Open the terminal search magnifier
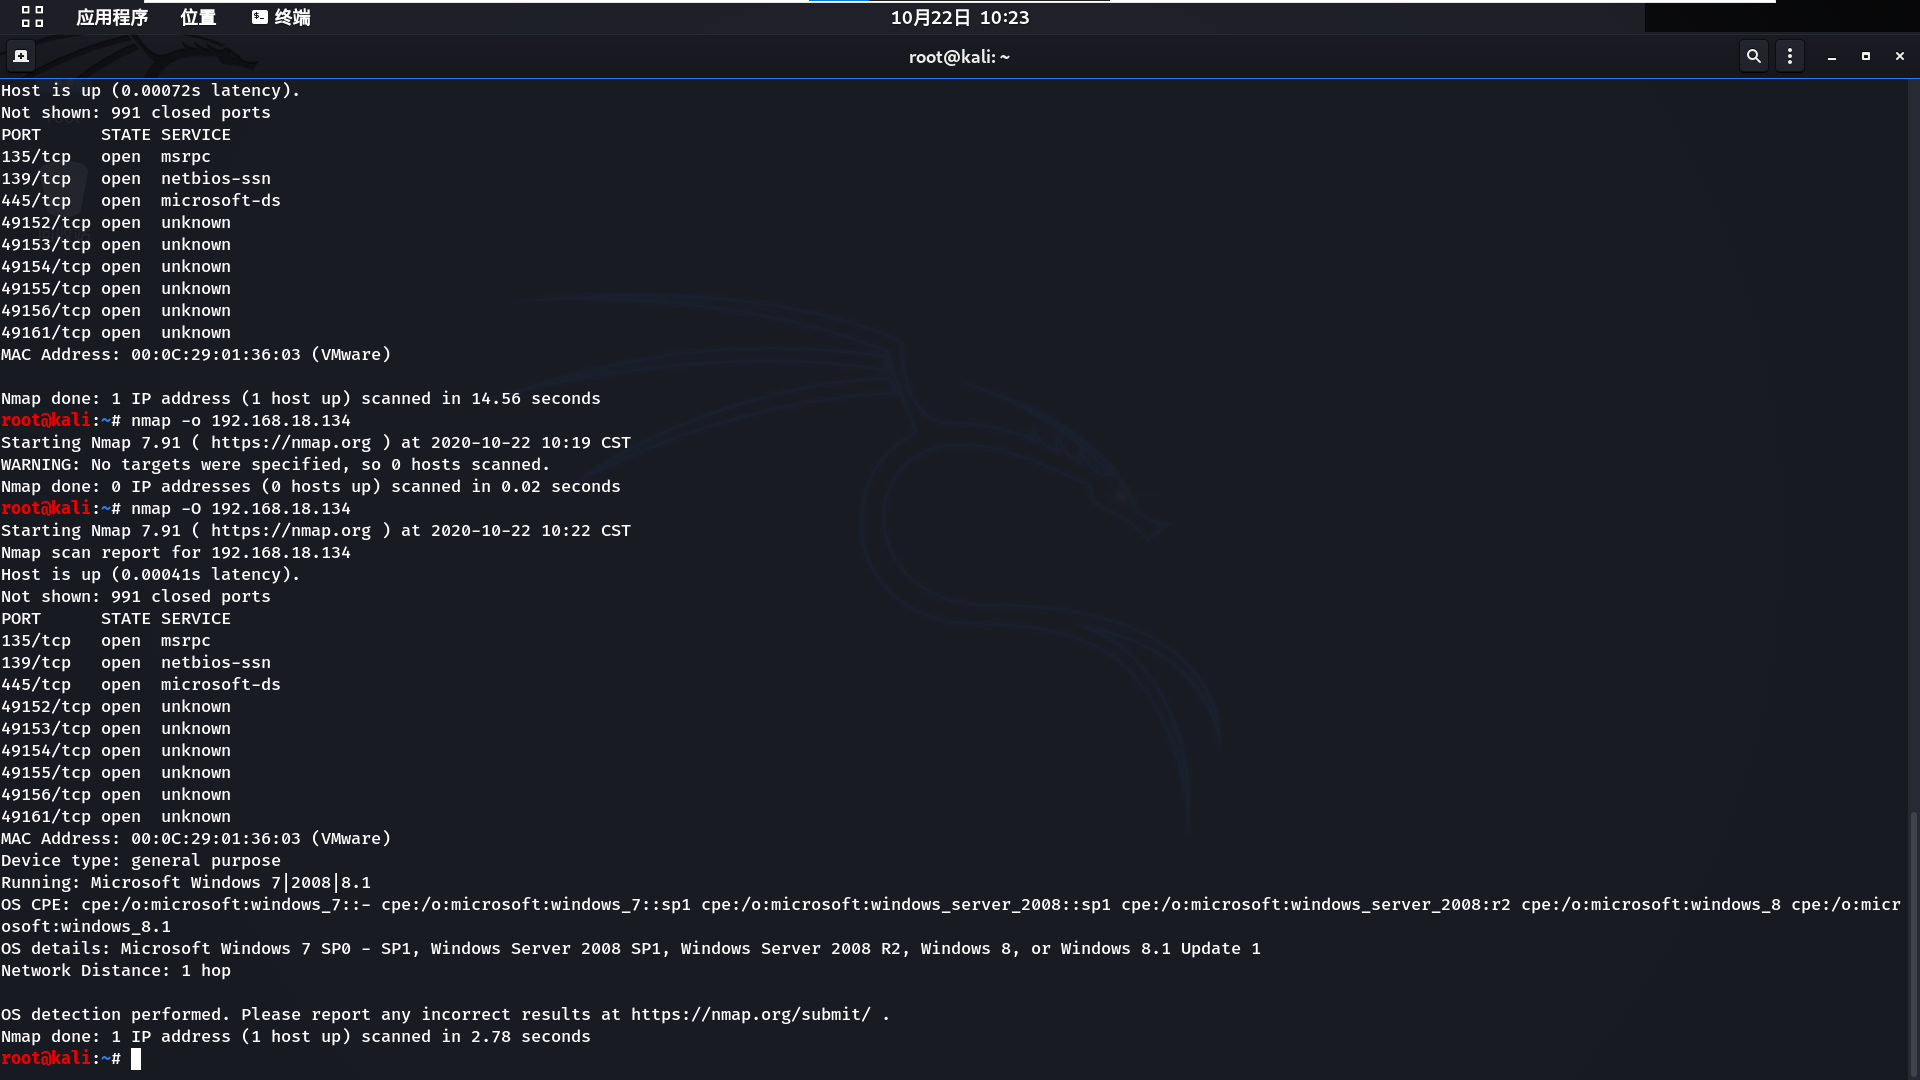This screenshot has height=1080, width=1920. coord(1753,56)
